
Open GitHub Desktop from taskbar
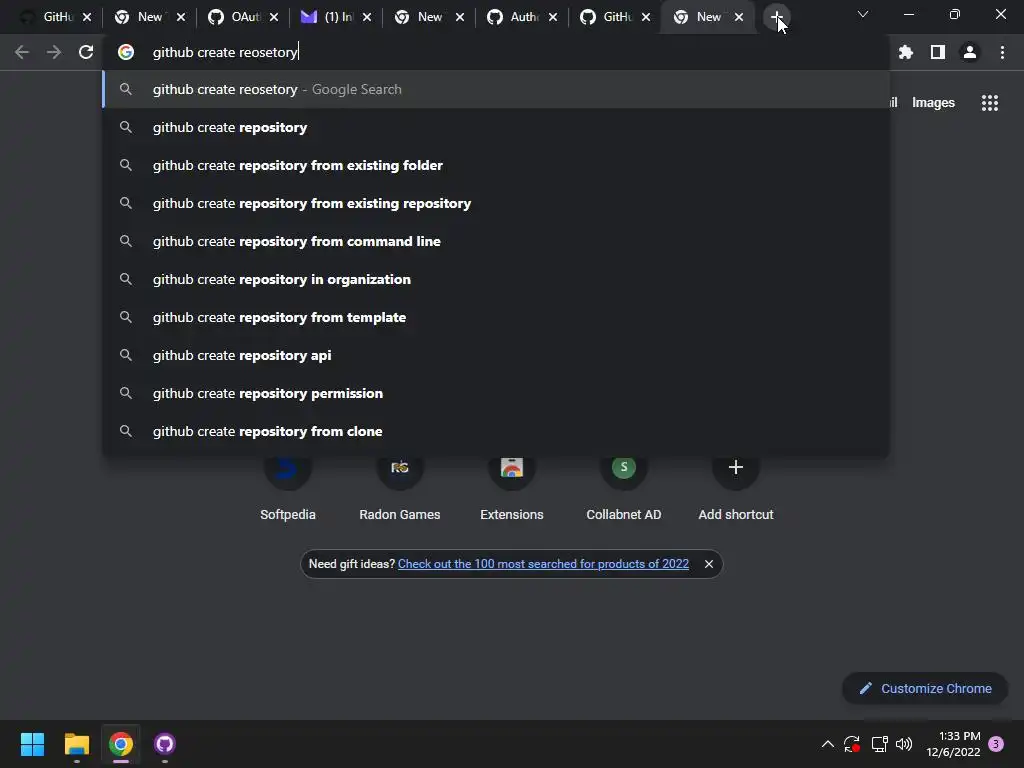[165, 744]
